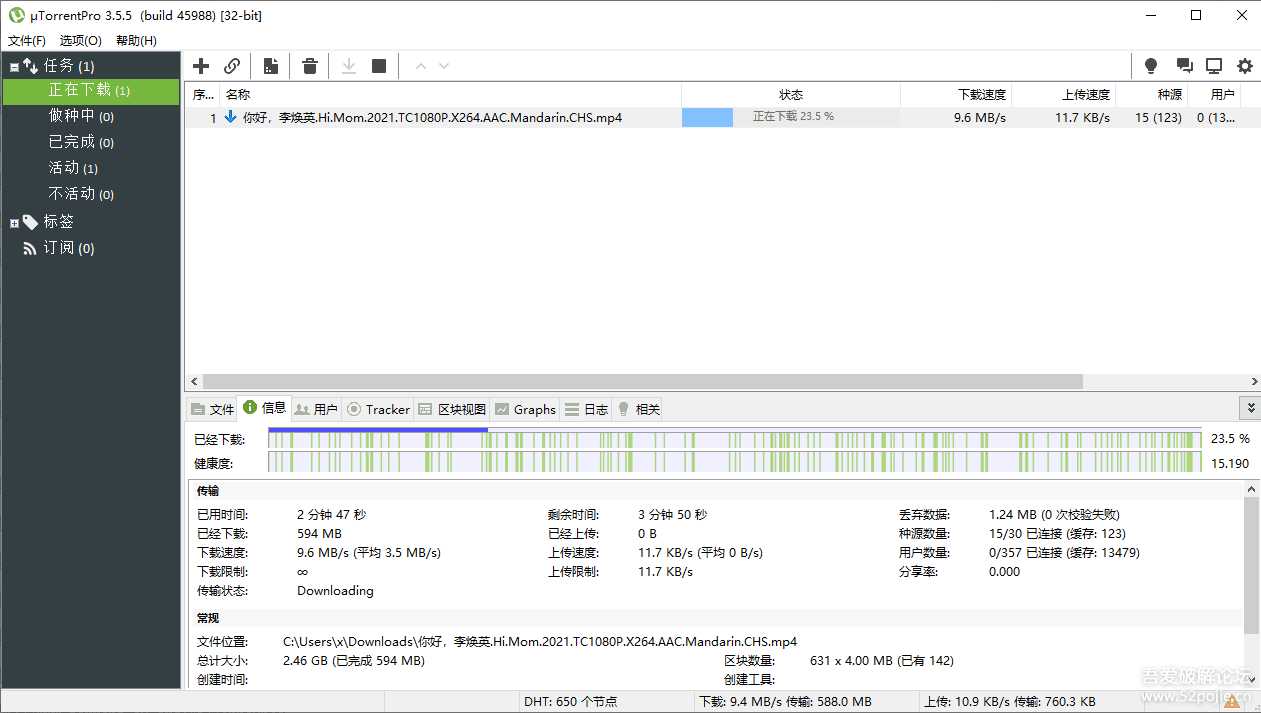The image size is (1261, 713).
Task: Expand the 标签 category in the sidebar
Action: pos(12,221)
